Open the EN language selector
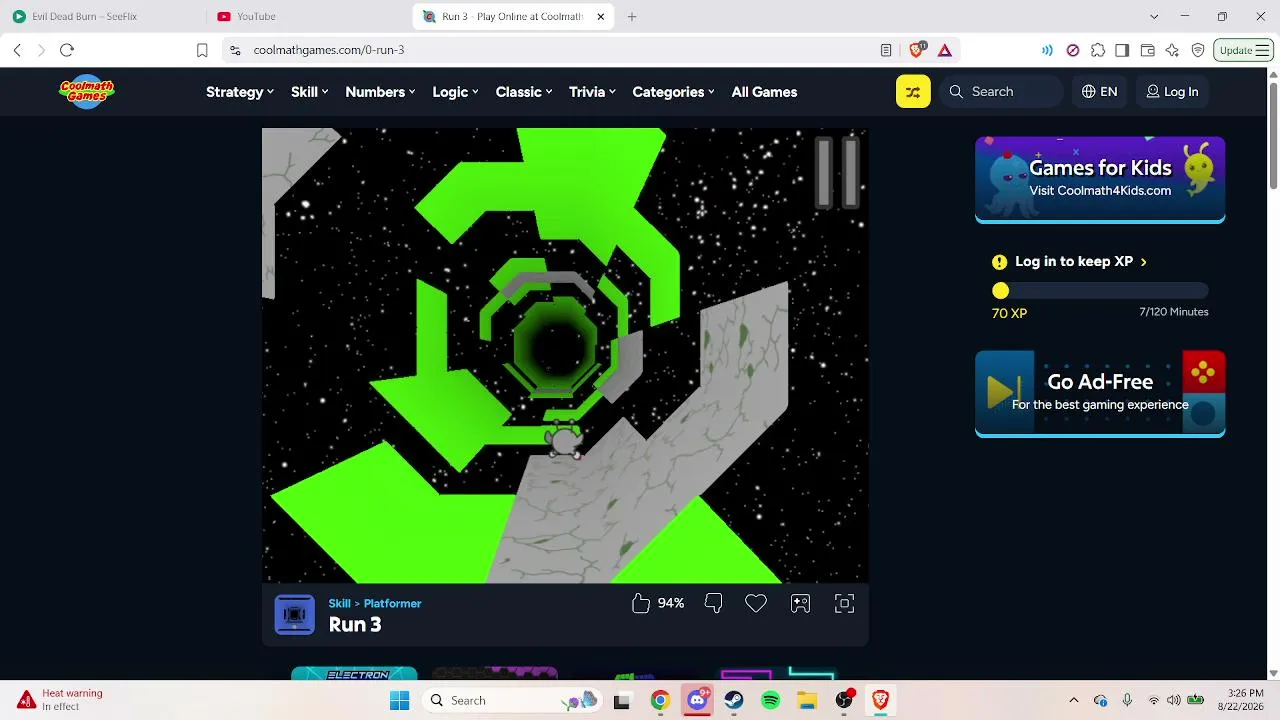The image size is (1280, 720). [x=1099, y=92]
